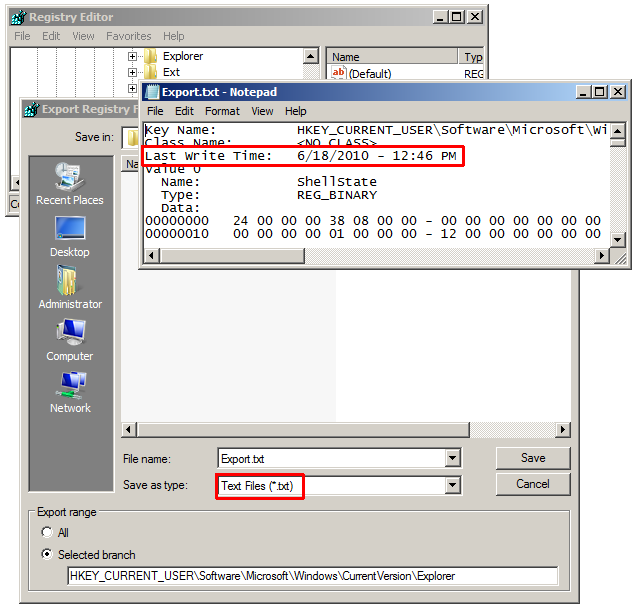This screenshot has width=636, height=608.
Task: Open Notepad Edit menu
Action: [184, 111]
